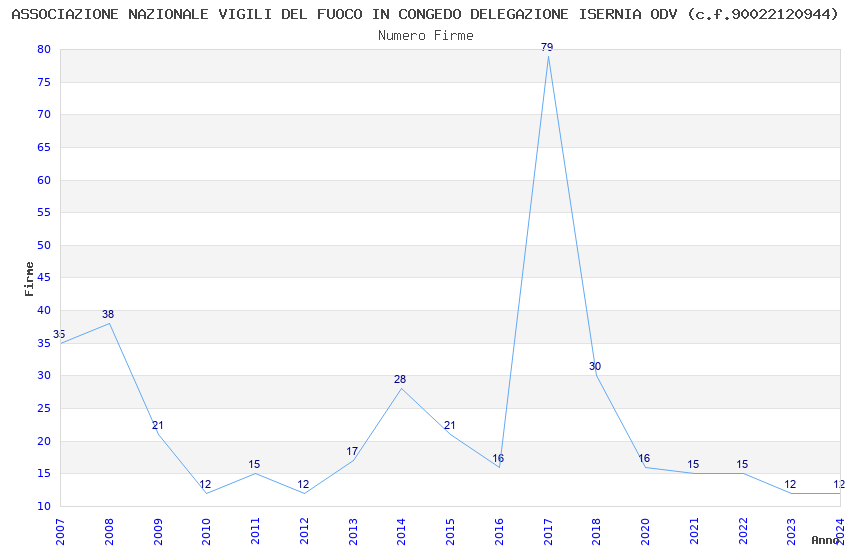This screenshot has height=550, width=850.
Task: Click the data label 12 above 2023
Action: point(790,484)
